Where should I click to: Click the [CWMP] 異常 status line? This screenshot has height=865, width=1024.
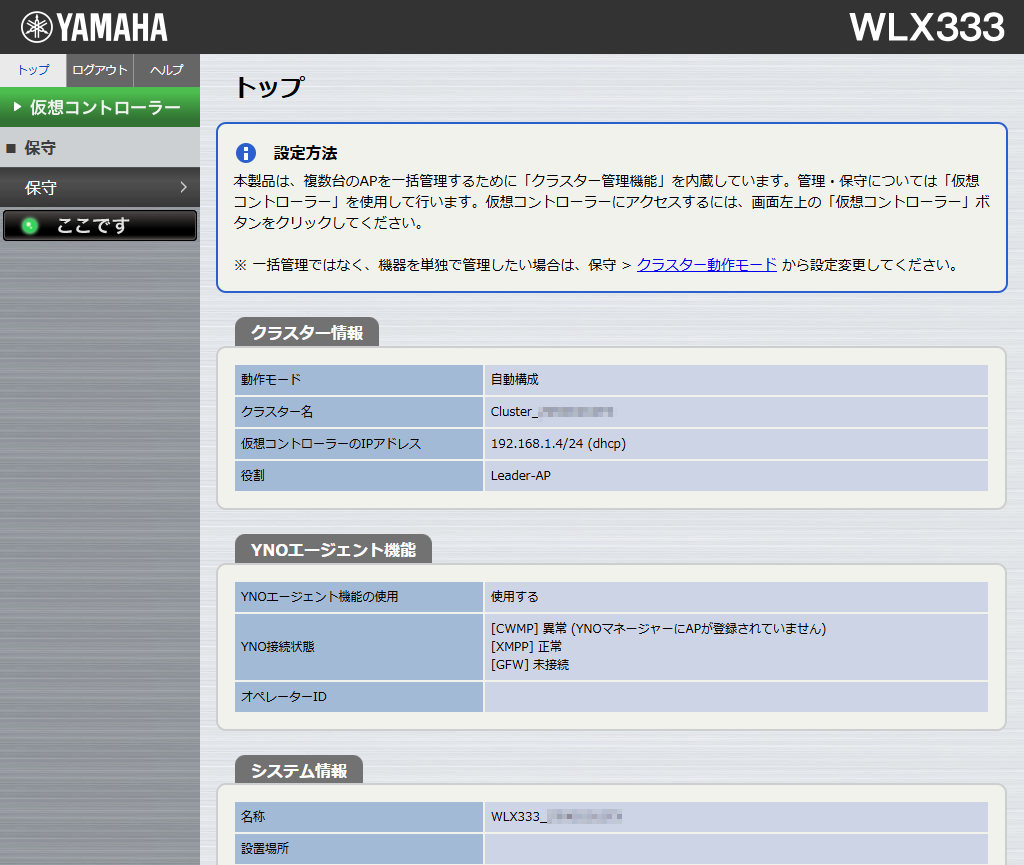point(658,628)
